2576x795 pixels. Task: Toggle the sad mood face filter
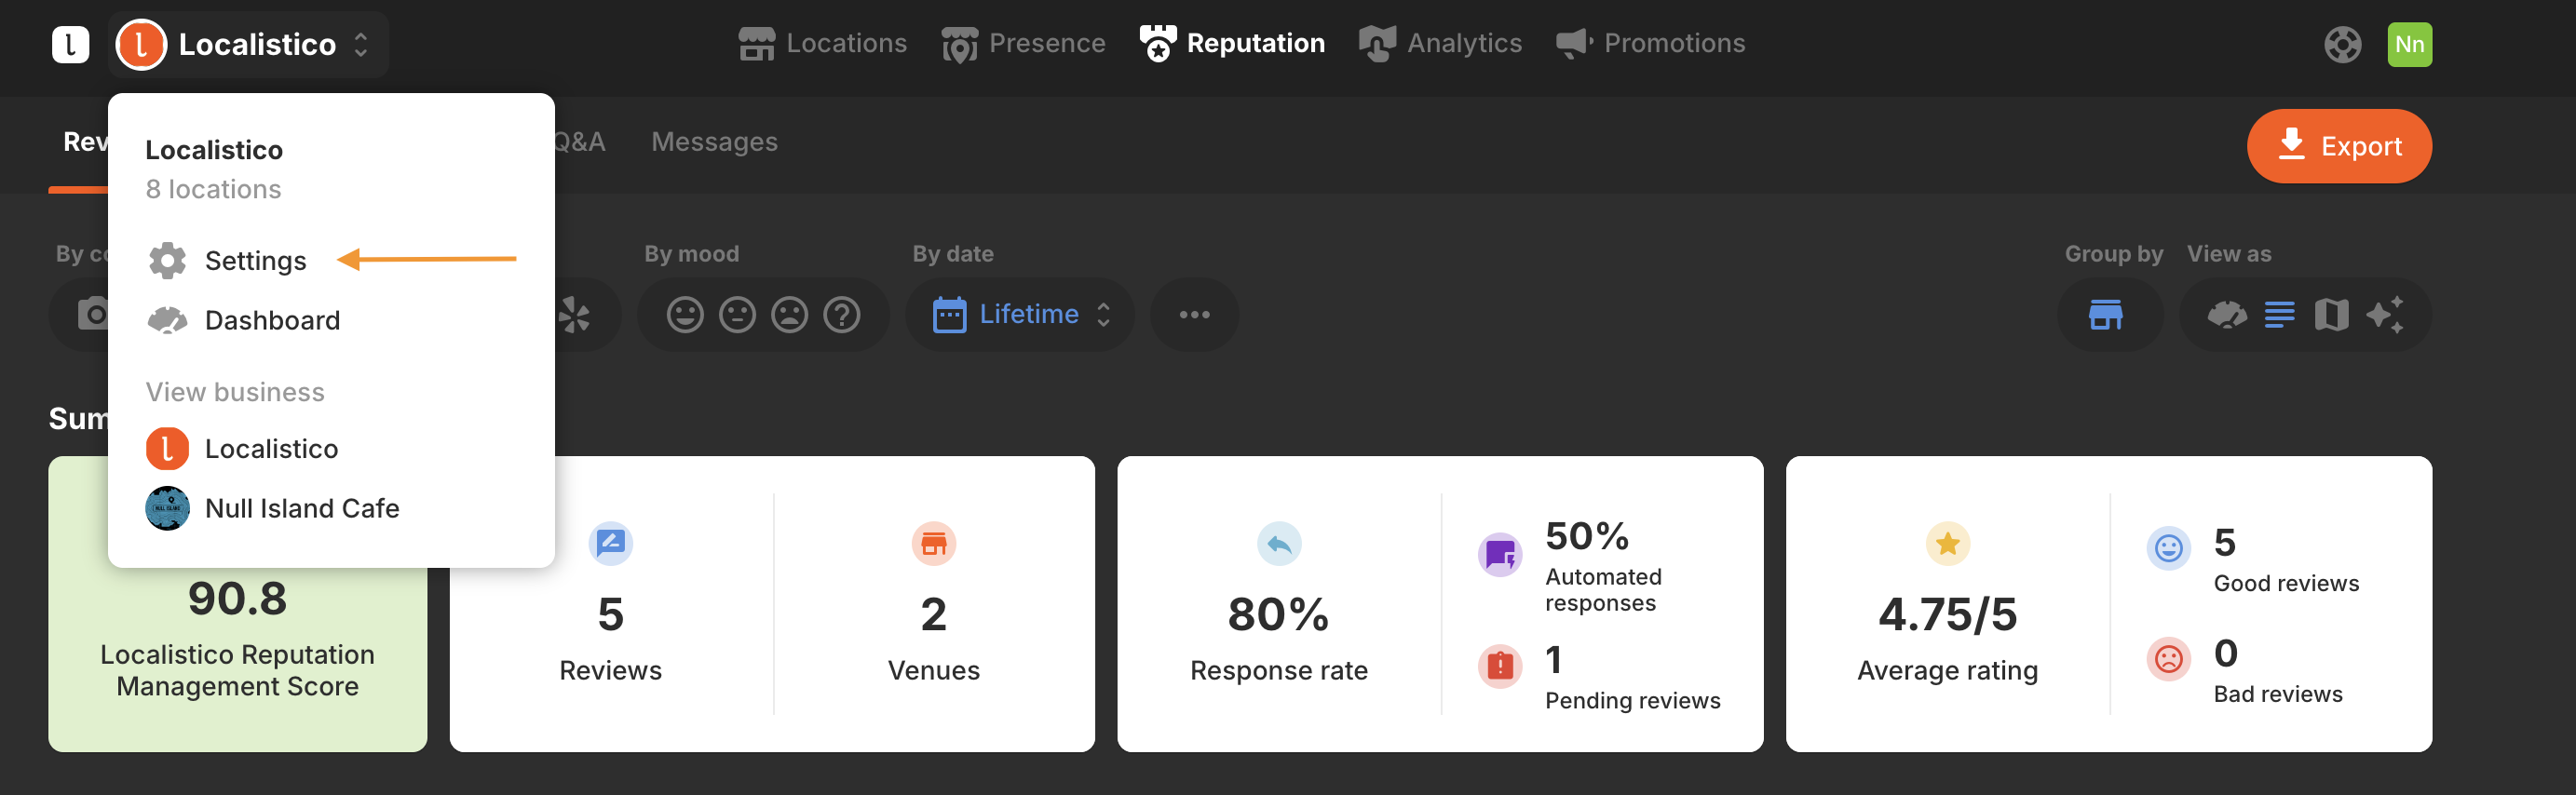click(789, 315)
